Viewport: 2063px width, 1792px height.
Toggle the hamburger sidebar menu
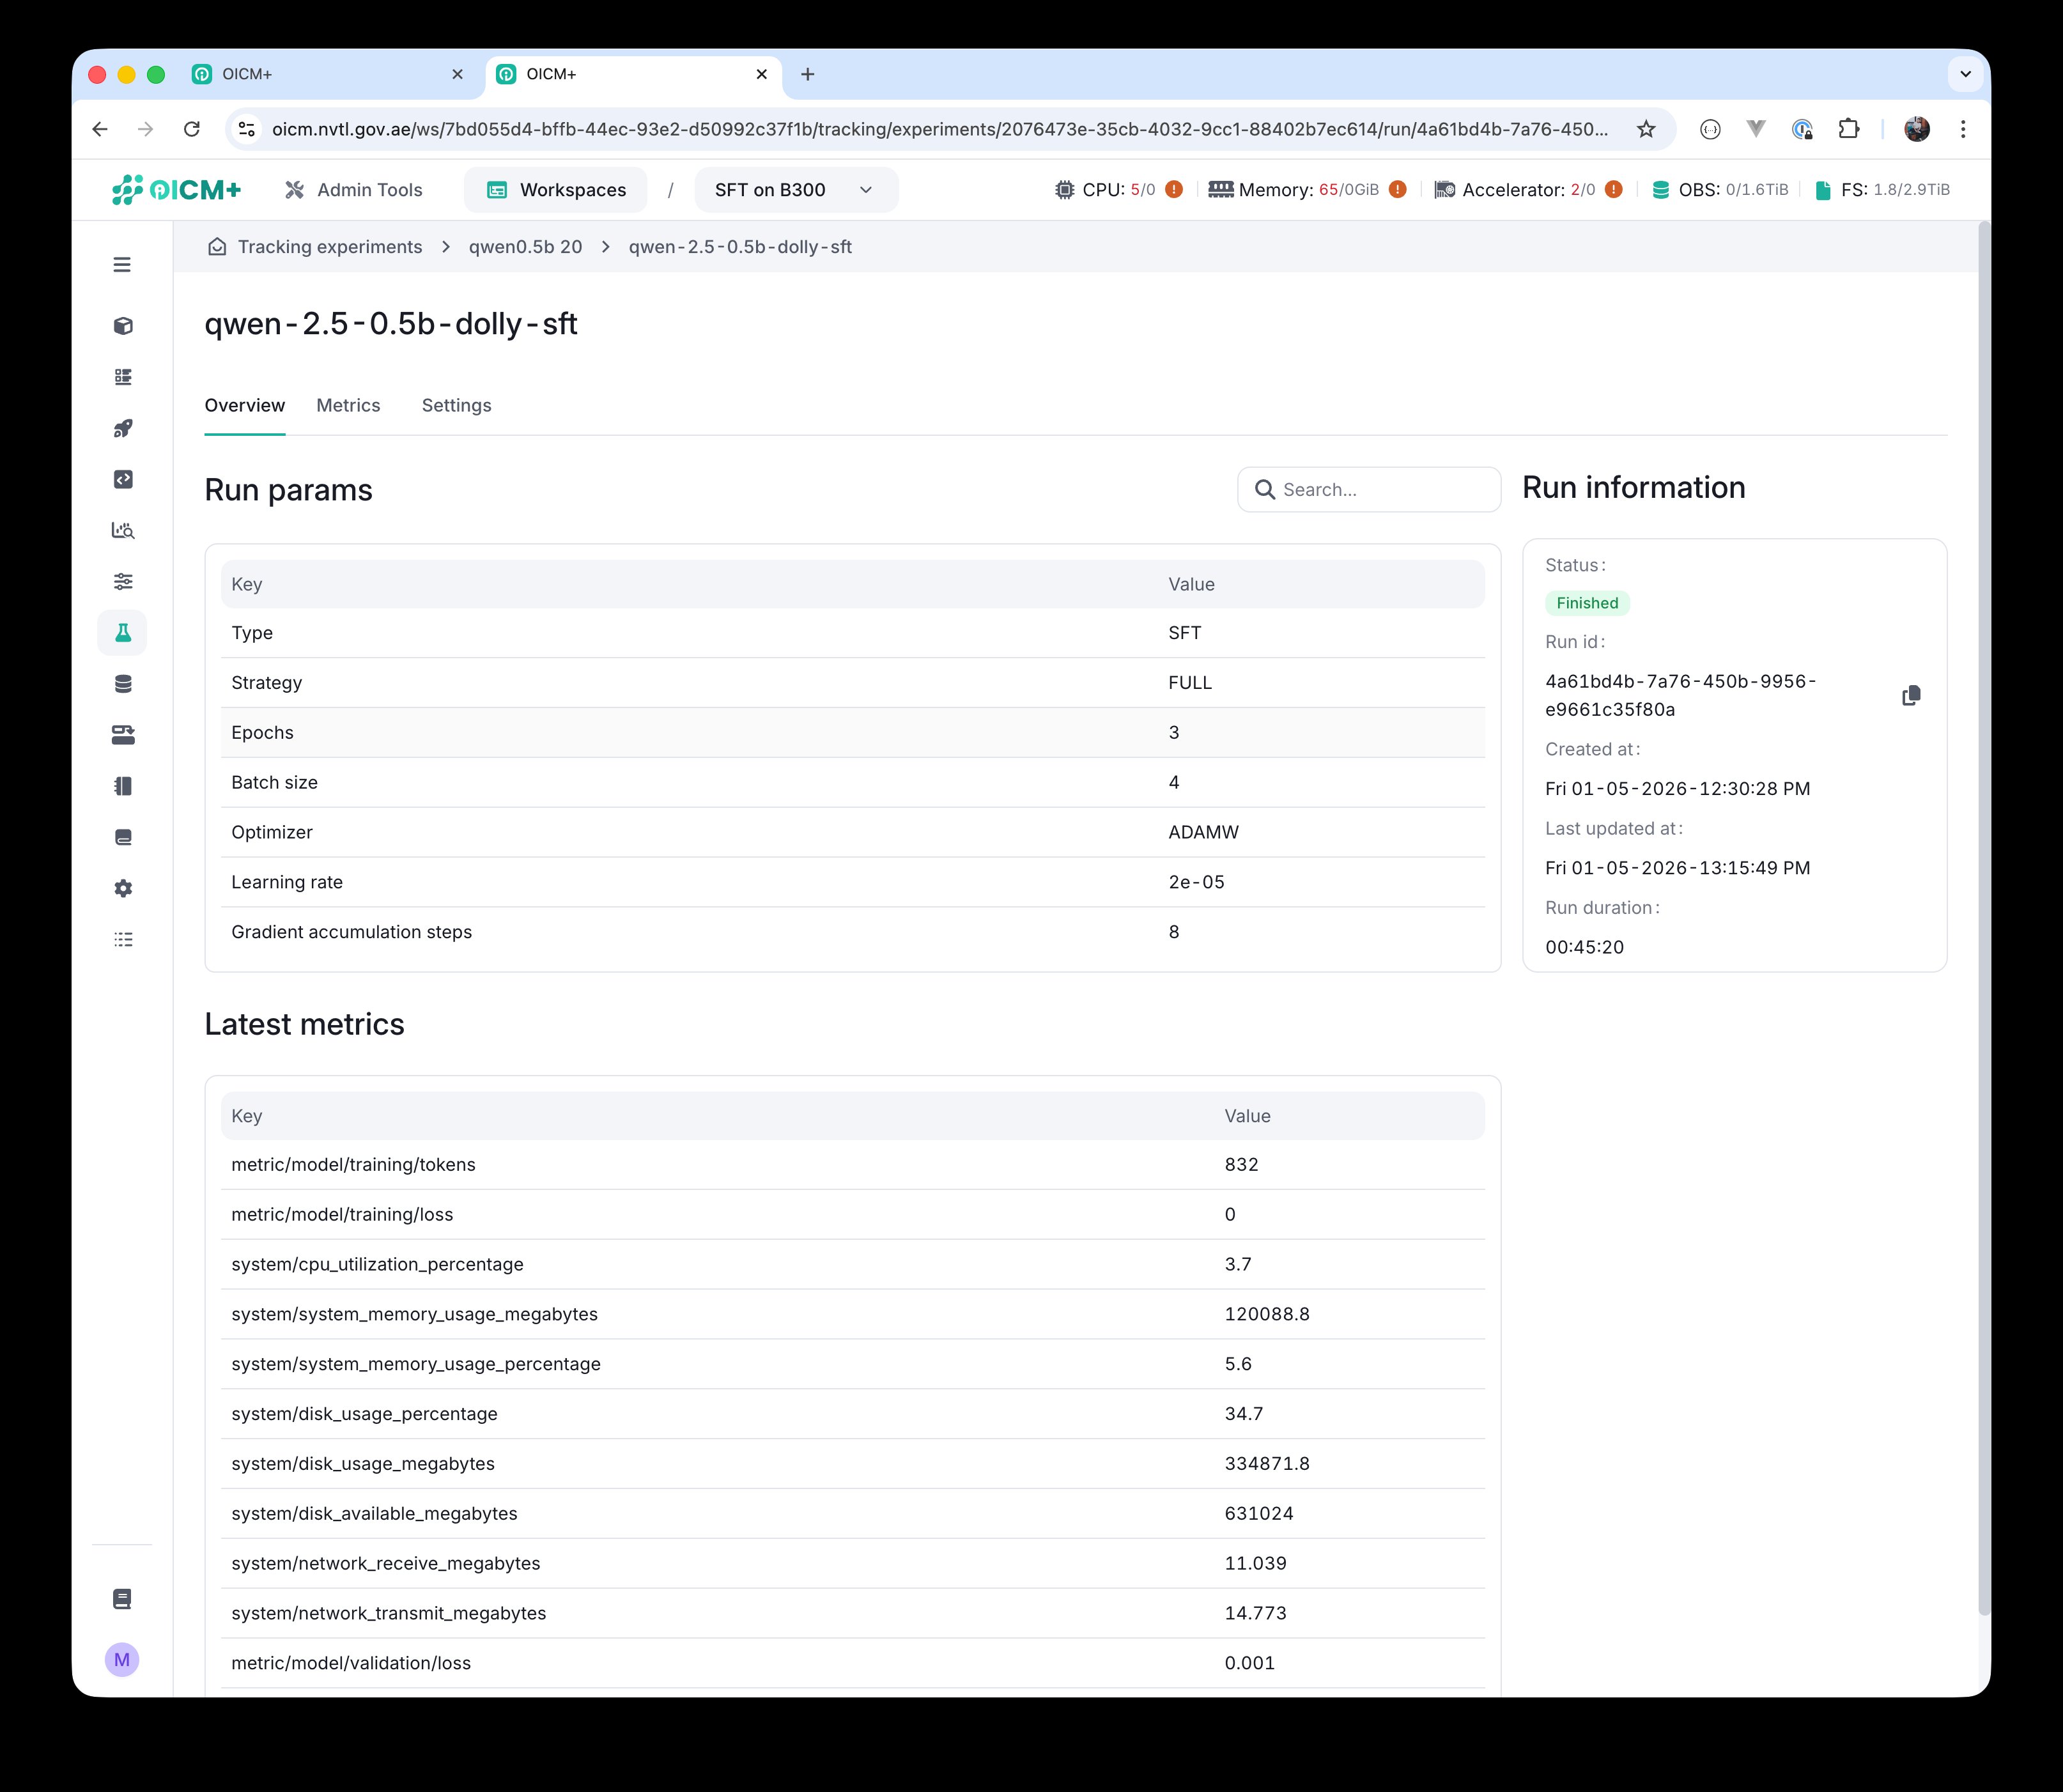(x=122, y=265)
